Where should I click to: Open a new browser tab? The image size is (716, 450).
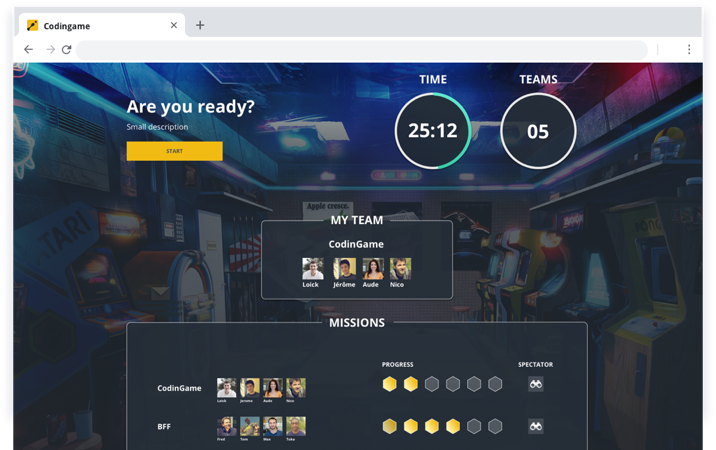pos(200,25)
